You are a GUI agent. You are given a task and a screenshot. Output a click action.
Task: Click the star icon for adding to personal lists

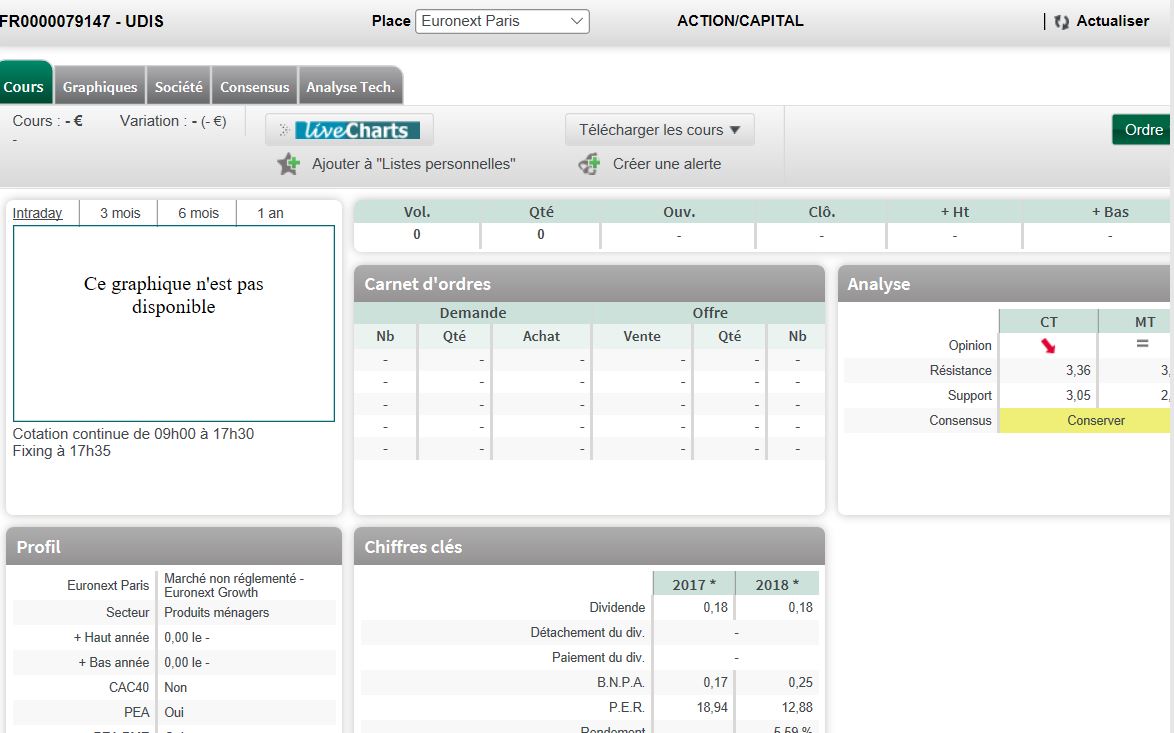point(288,164)
